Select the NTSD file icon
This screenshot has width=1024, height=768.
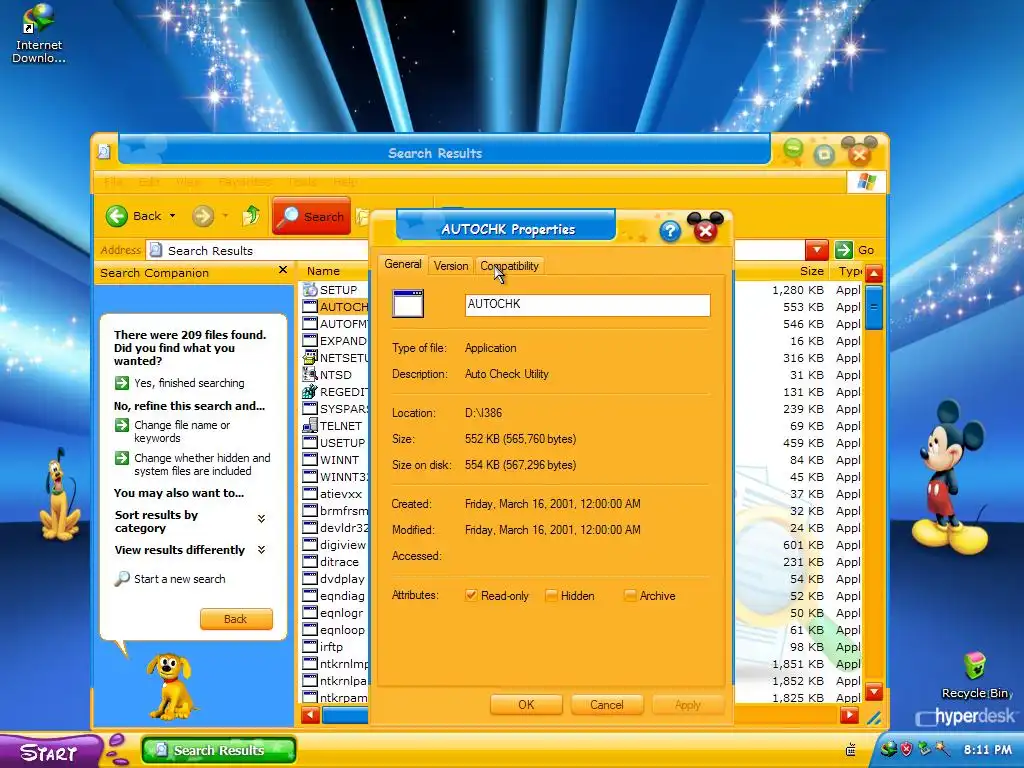[310, 375]
